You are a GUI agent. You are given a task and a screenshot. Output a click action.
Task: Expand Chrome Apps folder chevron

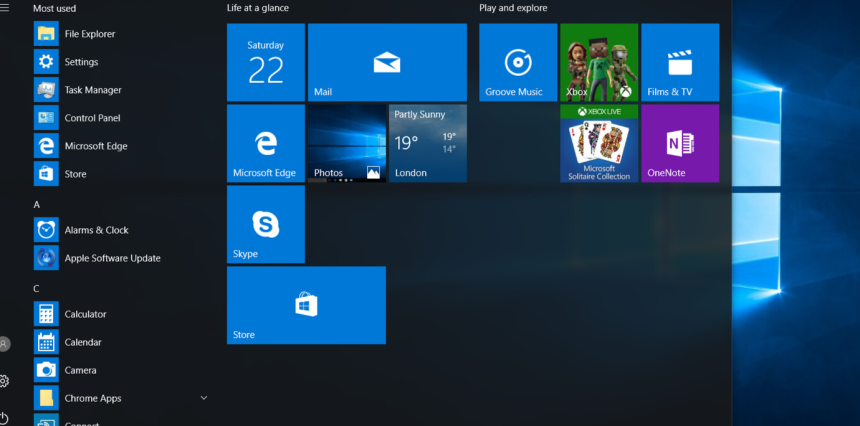point(203,398)
